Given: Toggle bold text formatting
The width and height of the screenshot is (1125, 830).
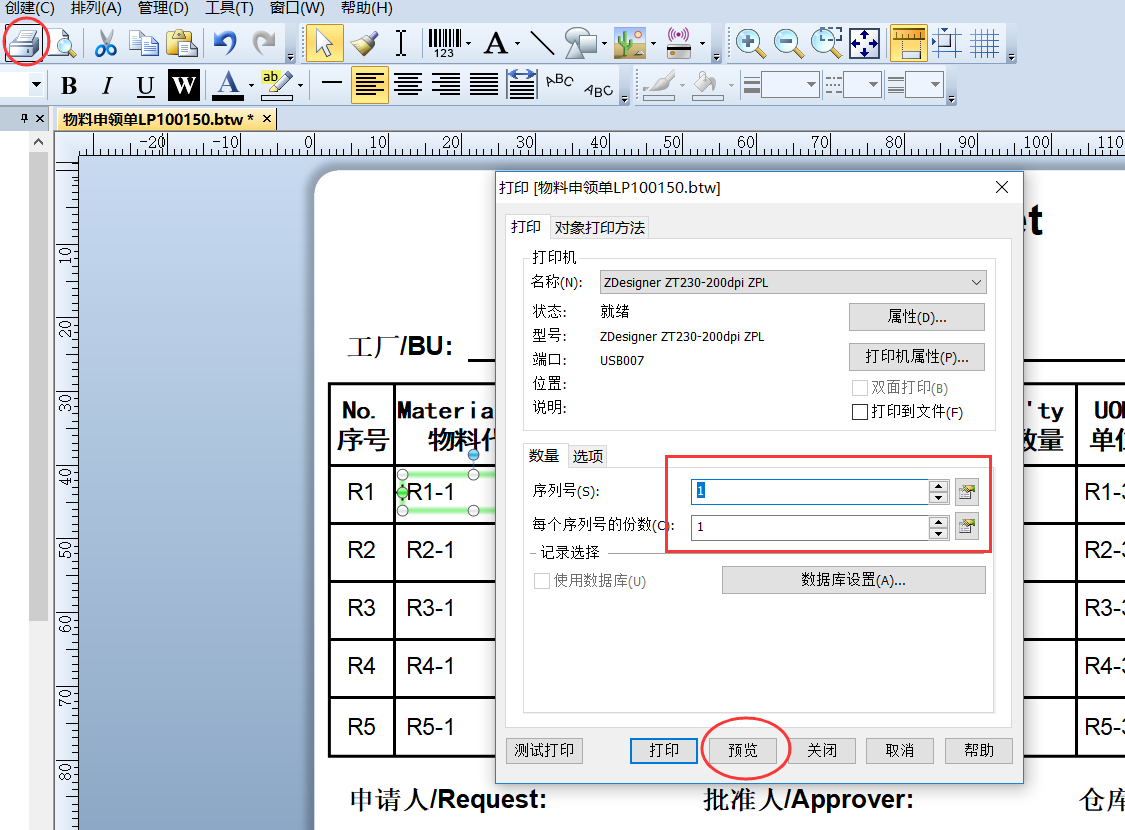Looking at the screenshot, I should pos(69,86).
